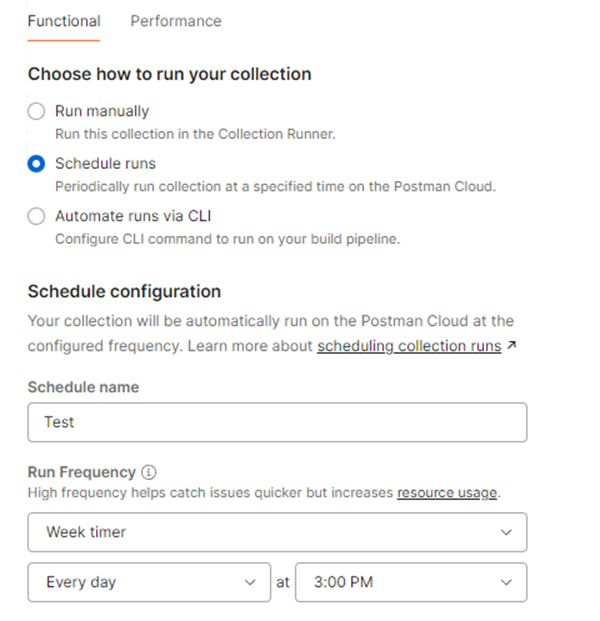
Task: Click the "Schedule name" field label
Action: click(83, 387)
